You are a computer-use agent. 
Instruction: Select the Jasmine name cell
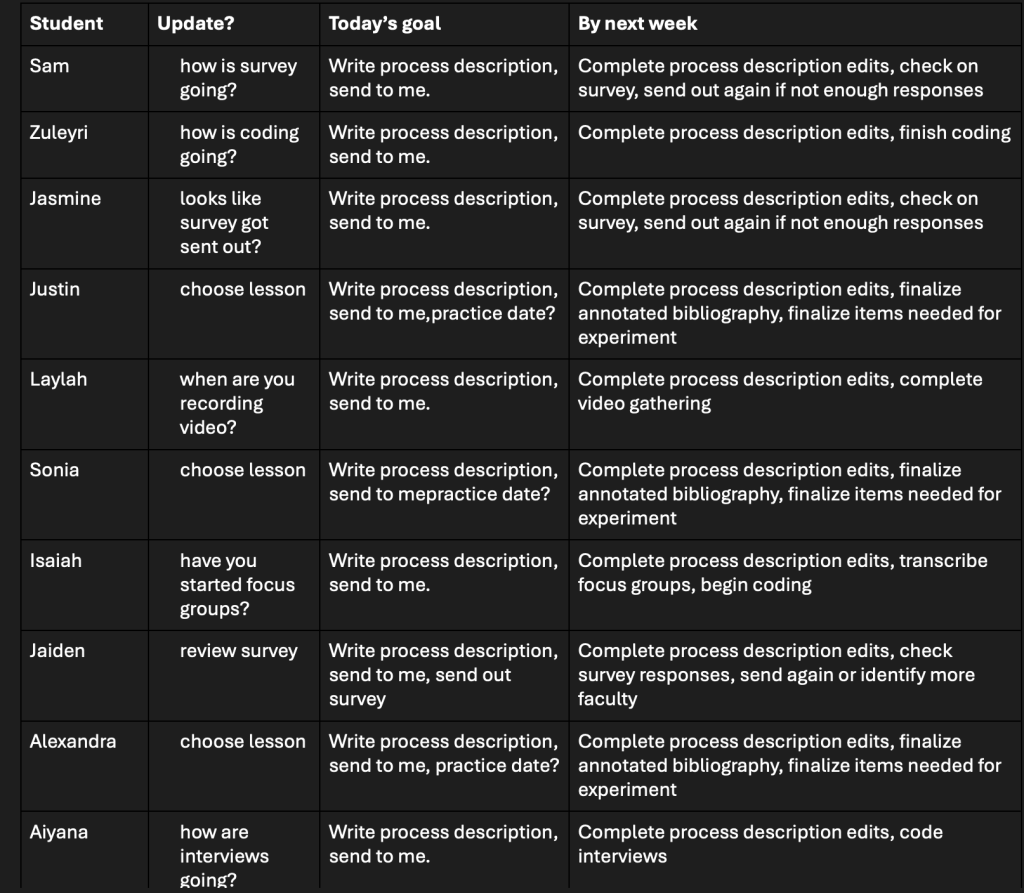[65, 198]
